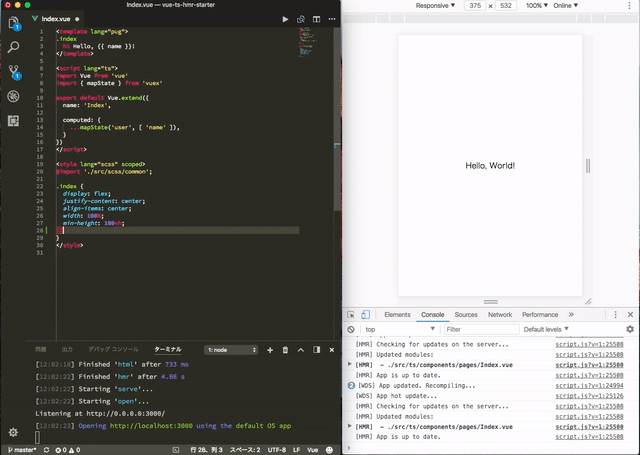Click the WDS message repeat count badge

click(351, 386)
